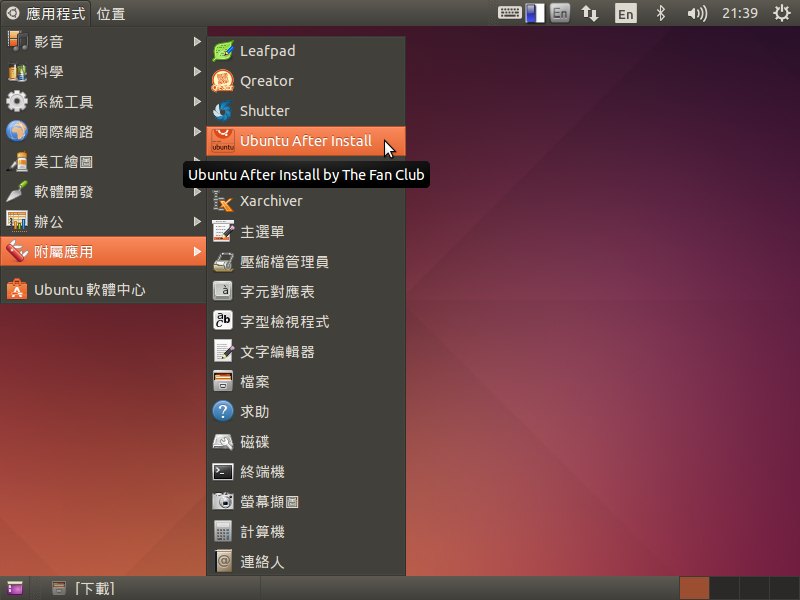This screenshot has height=600, width=800.
Task: Open Ubuntu 軟體中心 software center icon
Action: (17, 290)
